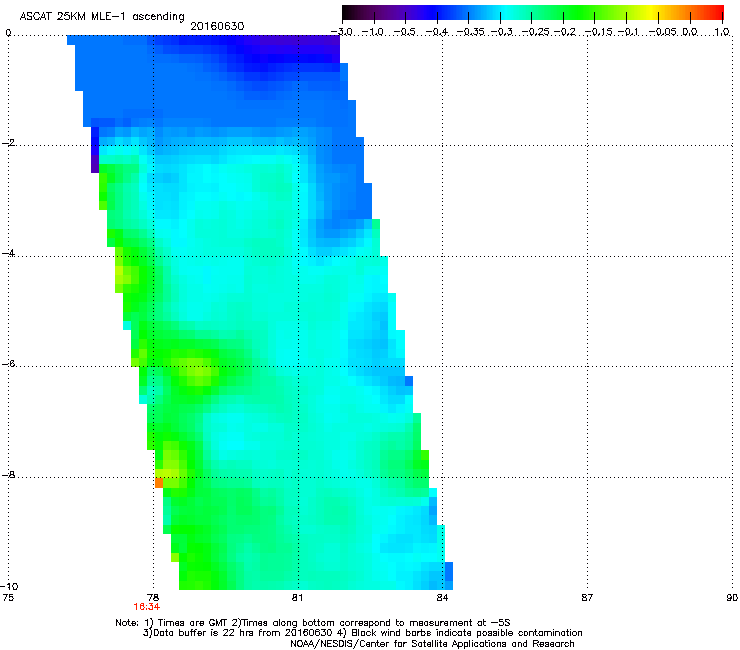The height and width of the screenshot is (650, 740).
Task: Select the latitude axis label "-6"
Action: (x=8, y=364)
